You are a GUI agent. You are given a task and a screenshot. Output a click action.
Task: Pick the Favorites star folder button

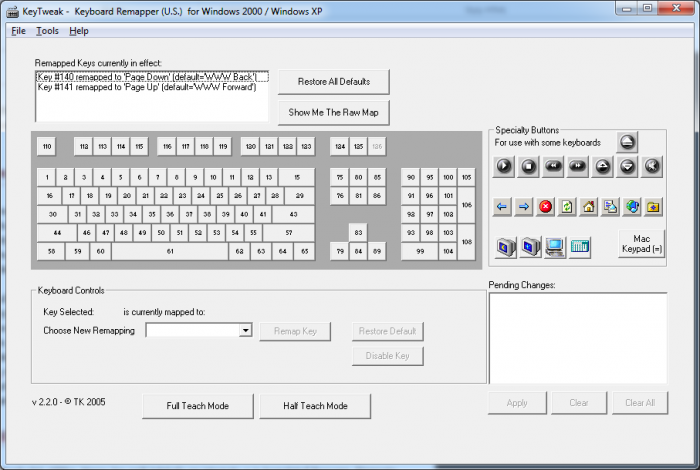click(x=653, y=207)
